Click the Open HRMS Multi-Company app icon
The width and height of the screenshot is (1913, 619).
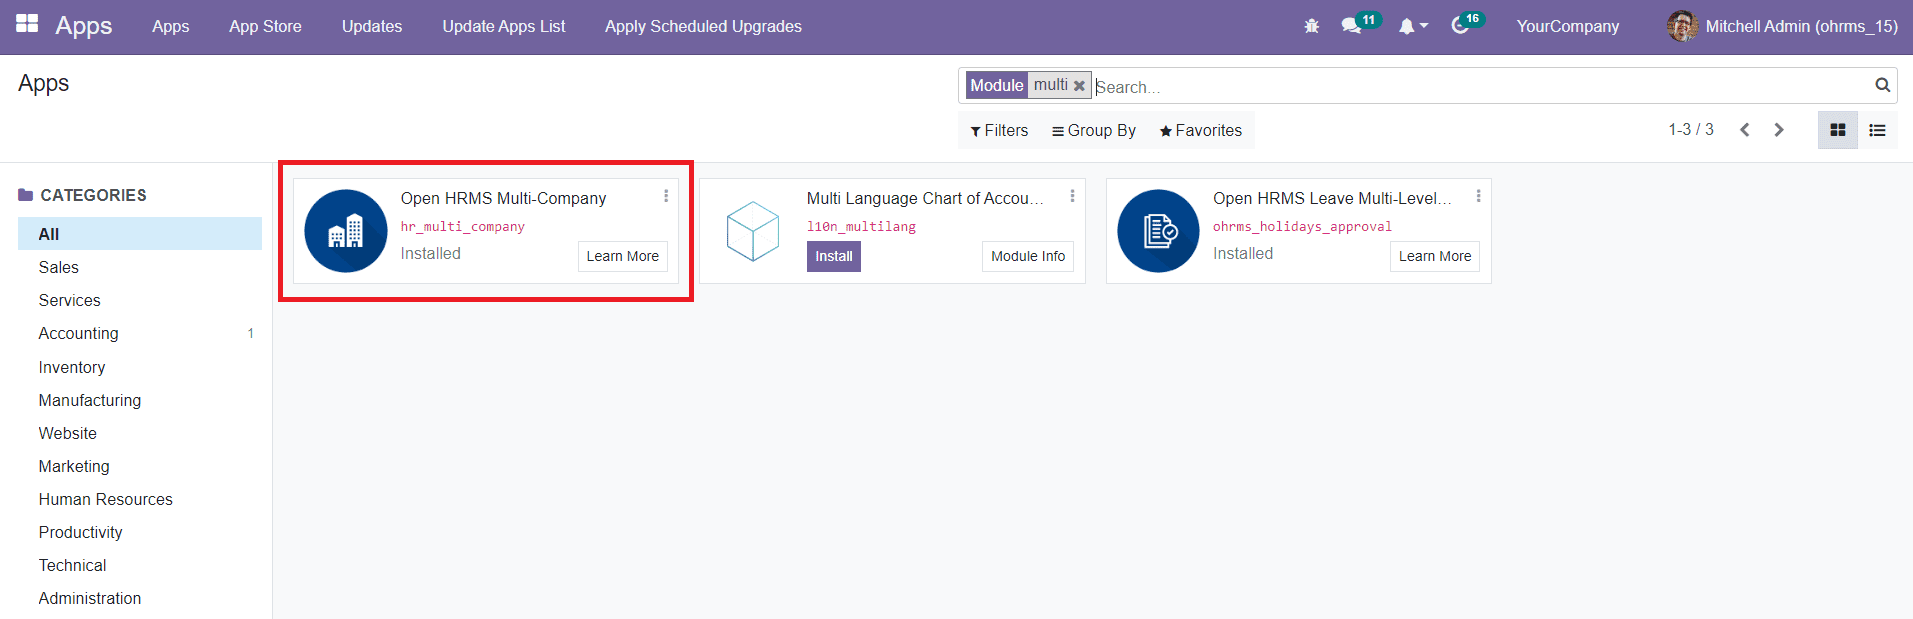tap(346, 231)
